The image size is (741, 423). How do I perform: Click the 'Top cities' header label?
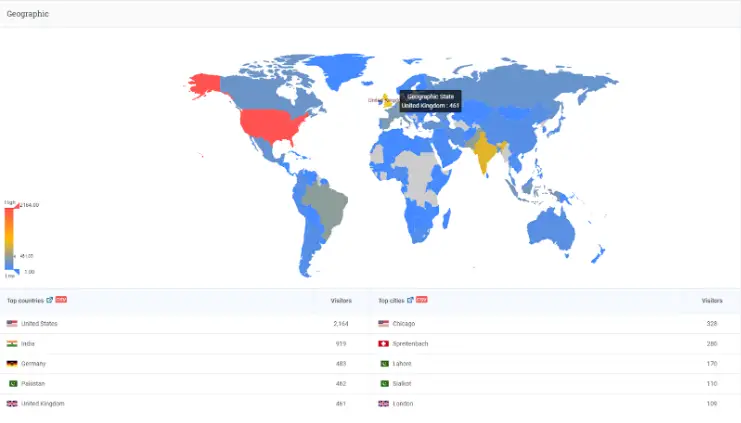pos(391,301)
